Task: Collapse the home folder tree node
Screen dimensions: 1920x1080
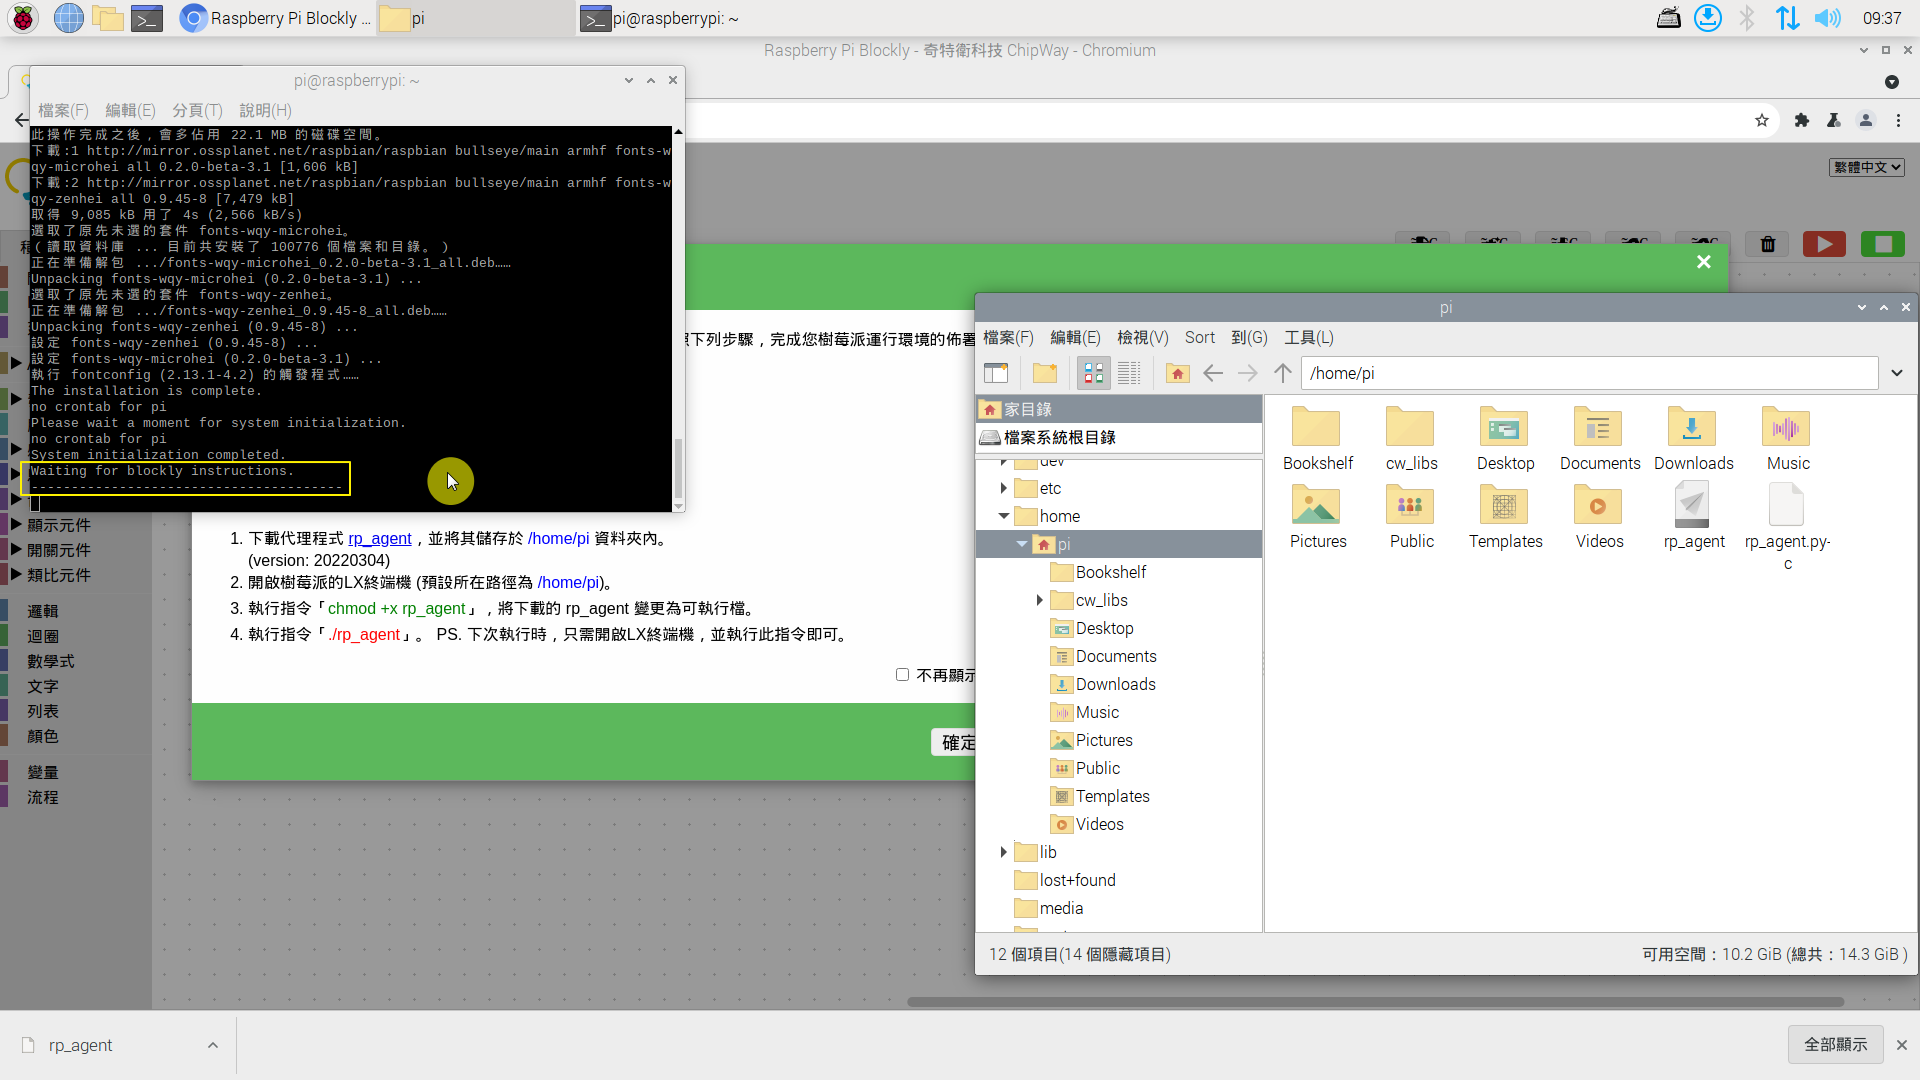Action: (1004, 516)
